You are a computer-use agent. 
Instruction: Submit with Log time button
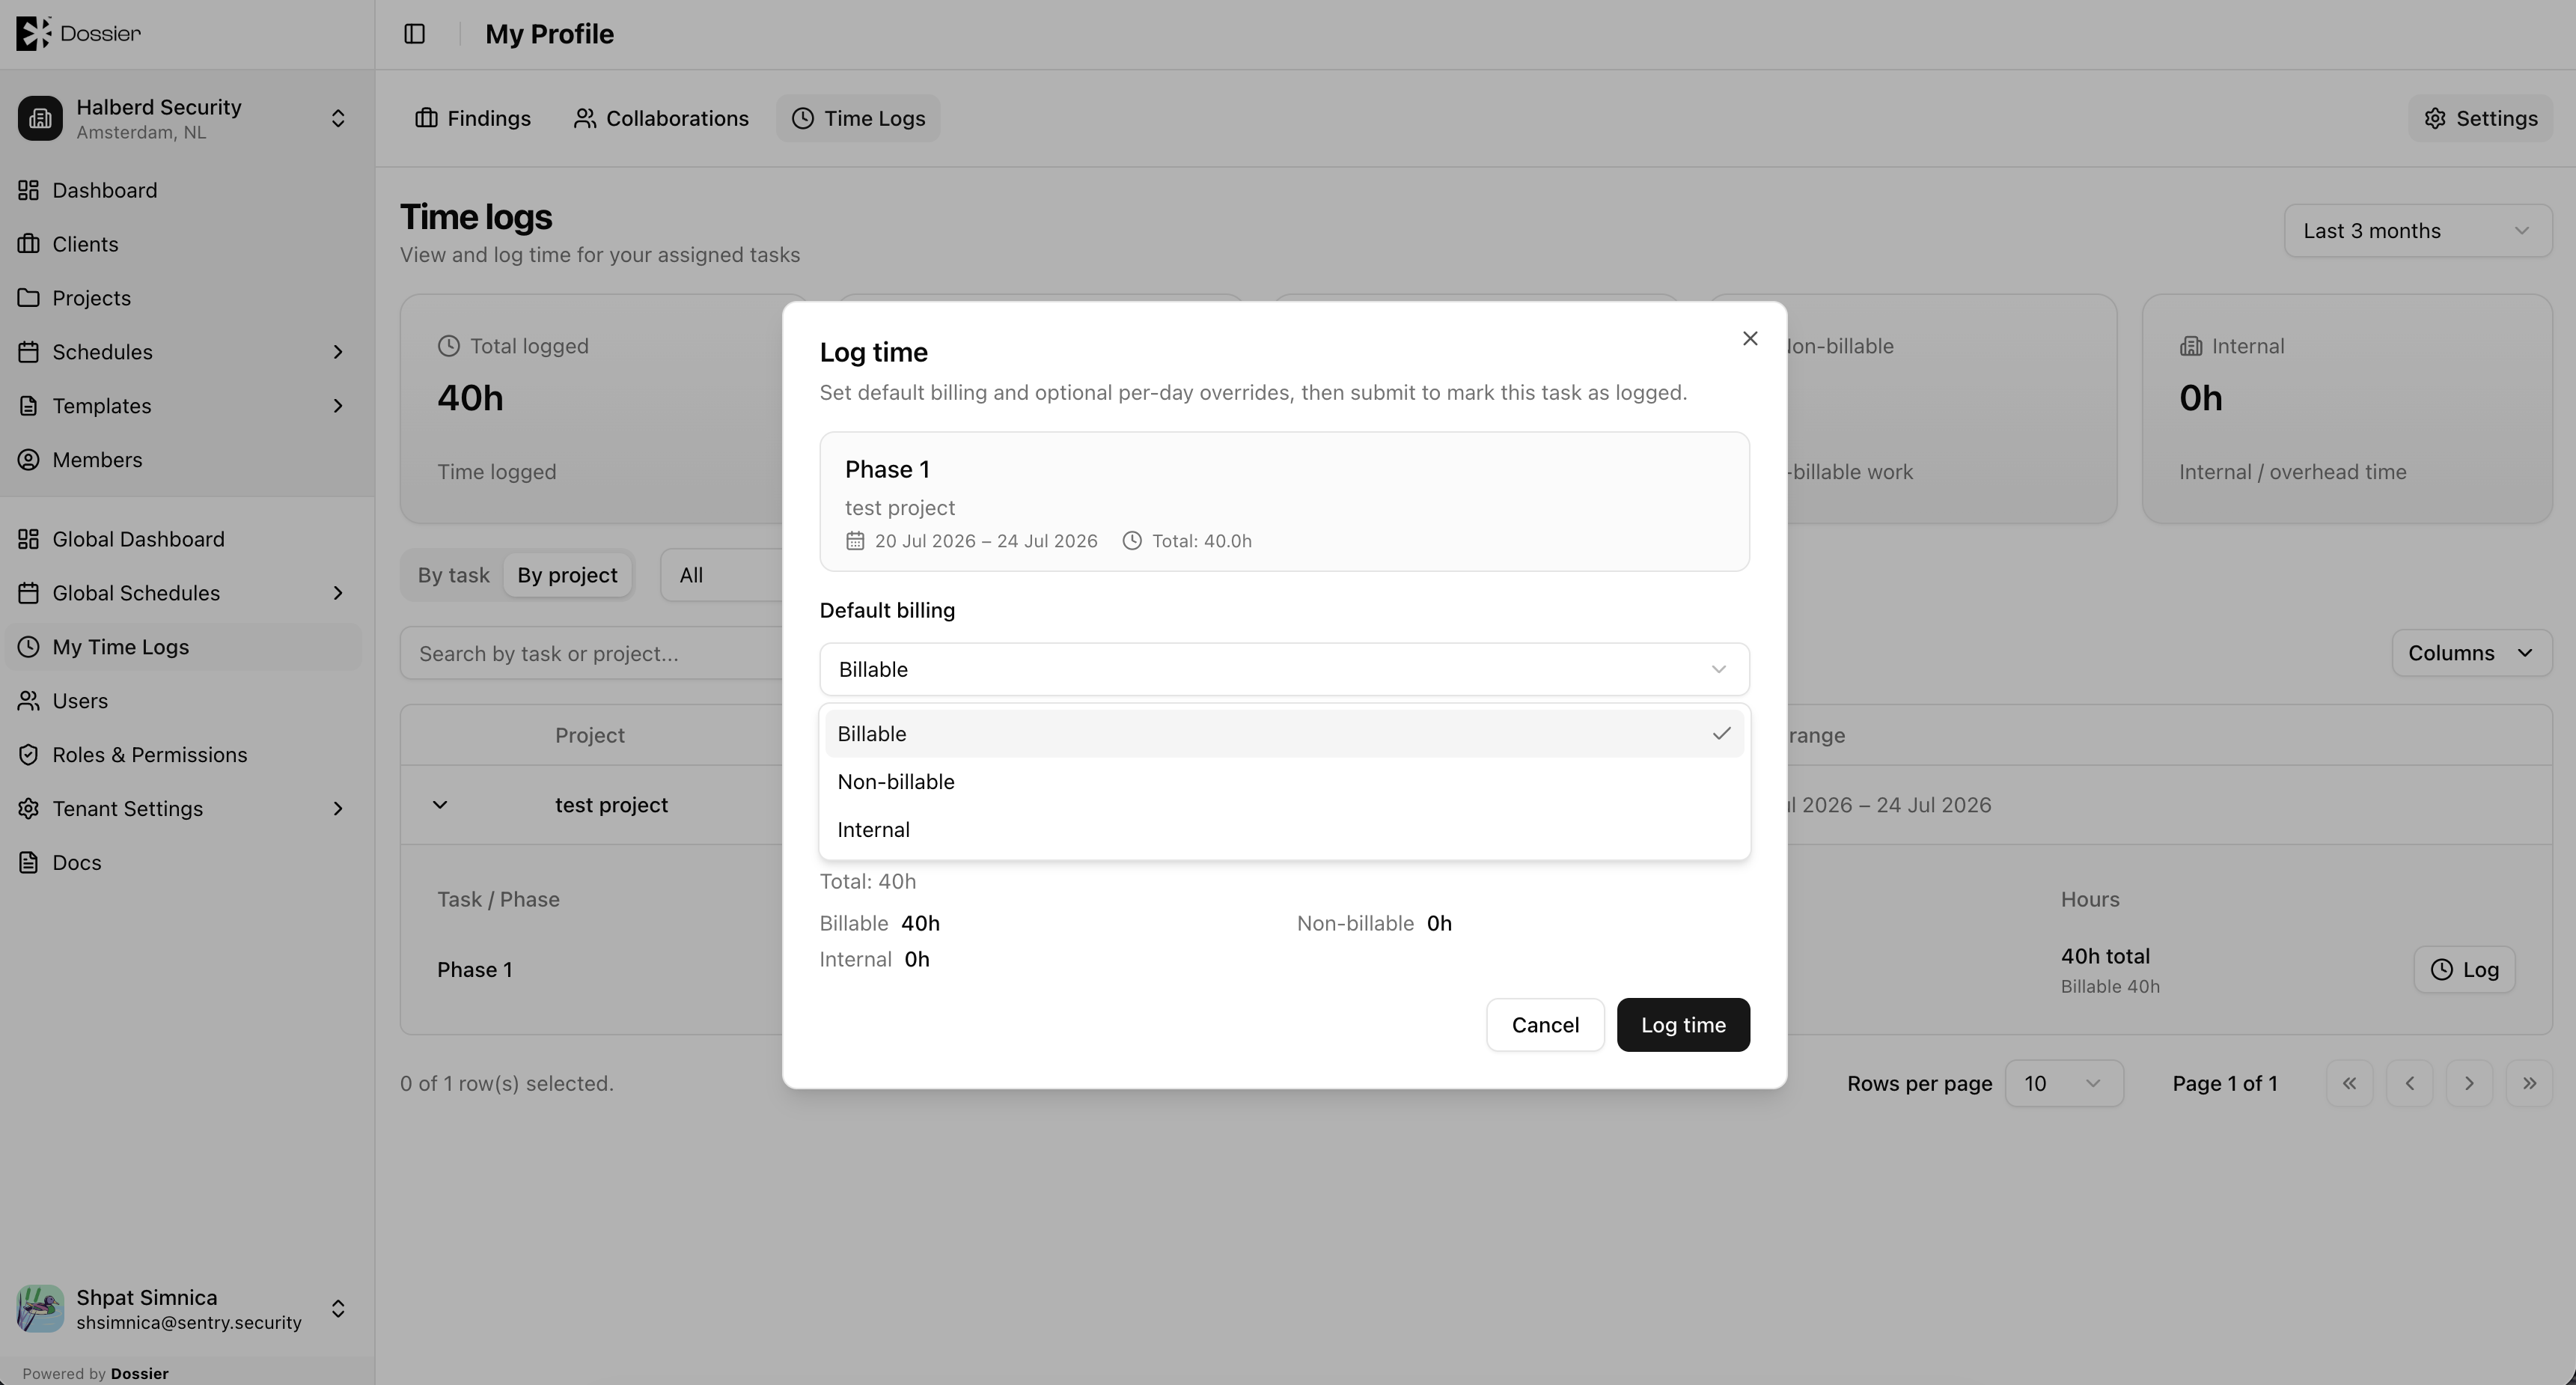(1683, 1025)
